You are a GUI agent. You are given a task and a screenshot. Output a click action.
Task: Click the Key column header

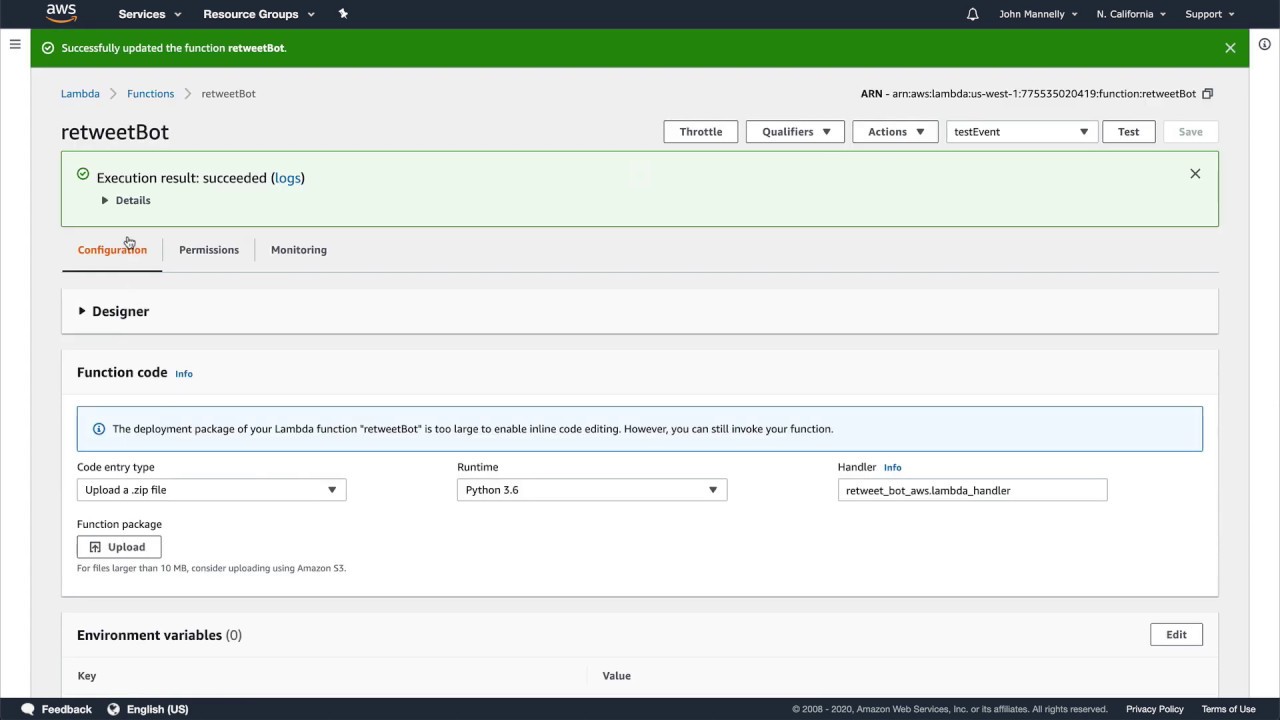click(87, 676)
